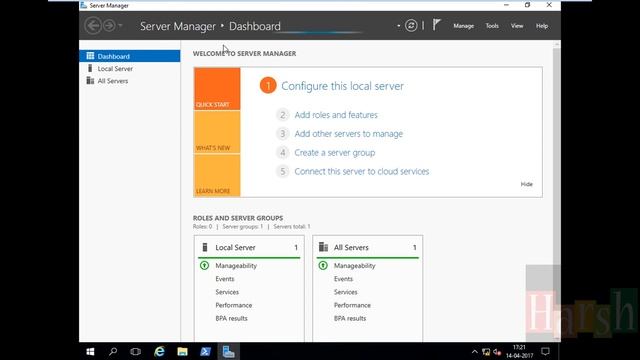This screenshot has height=360, width=640.
Task: Open Events in Local Server tile
Action: [x=225, y=279]
